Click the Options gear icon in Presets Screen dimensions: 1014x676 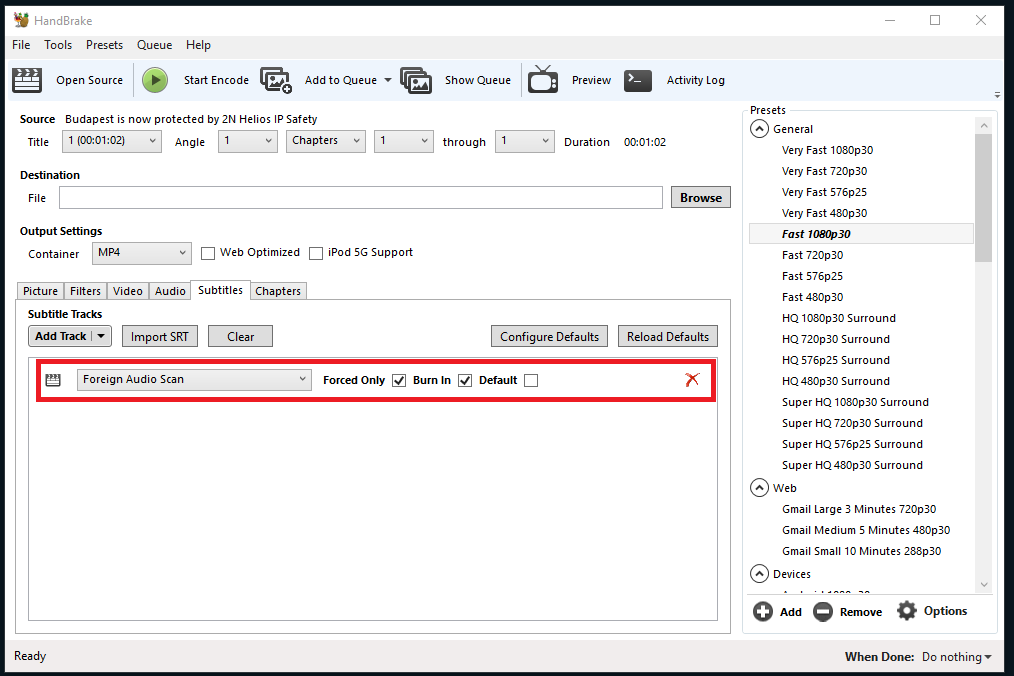point(906,611)
